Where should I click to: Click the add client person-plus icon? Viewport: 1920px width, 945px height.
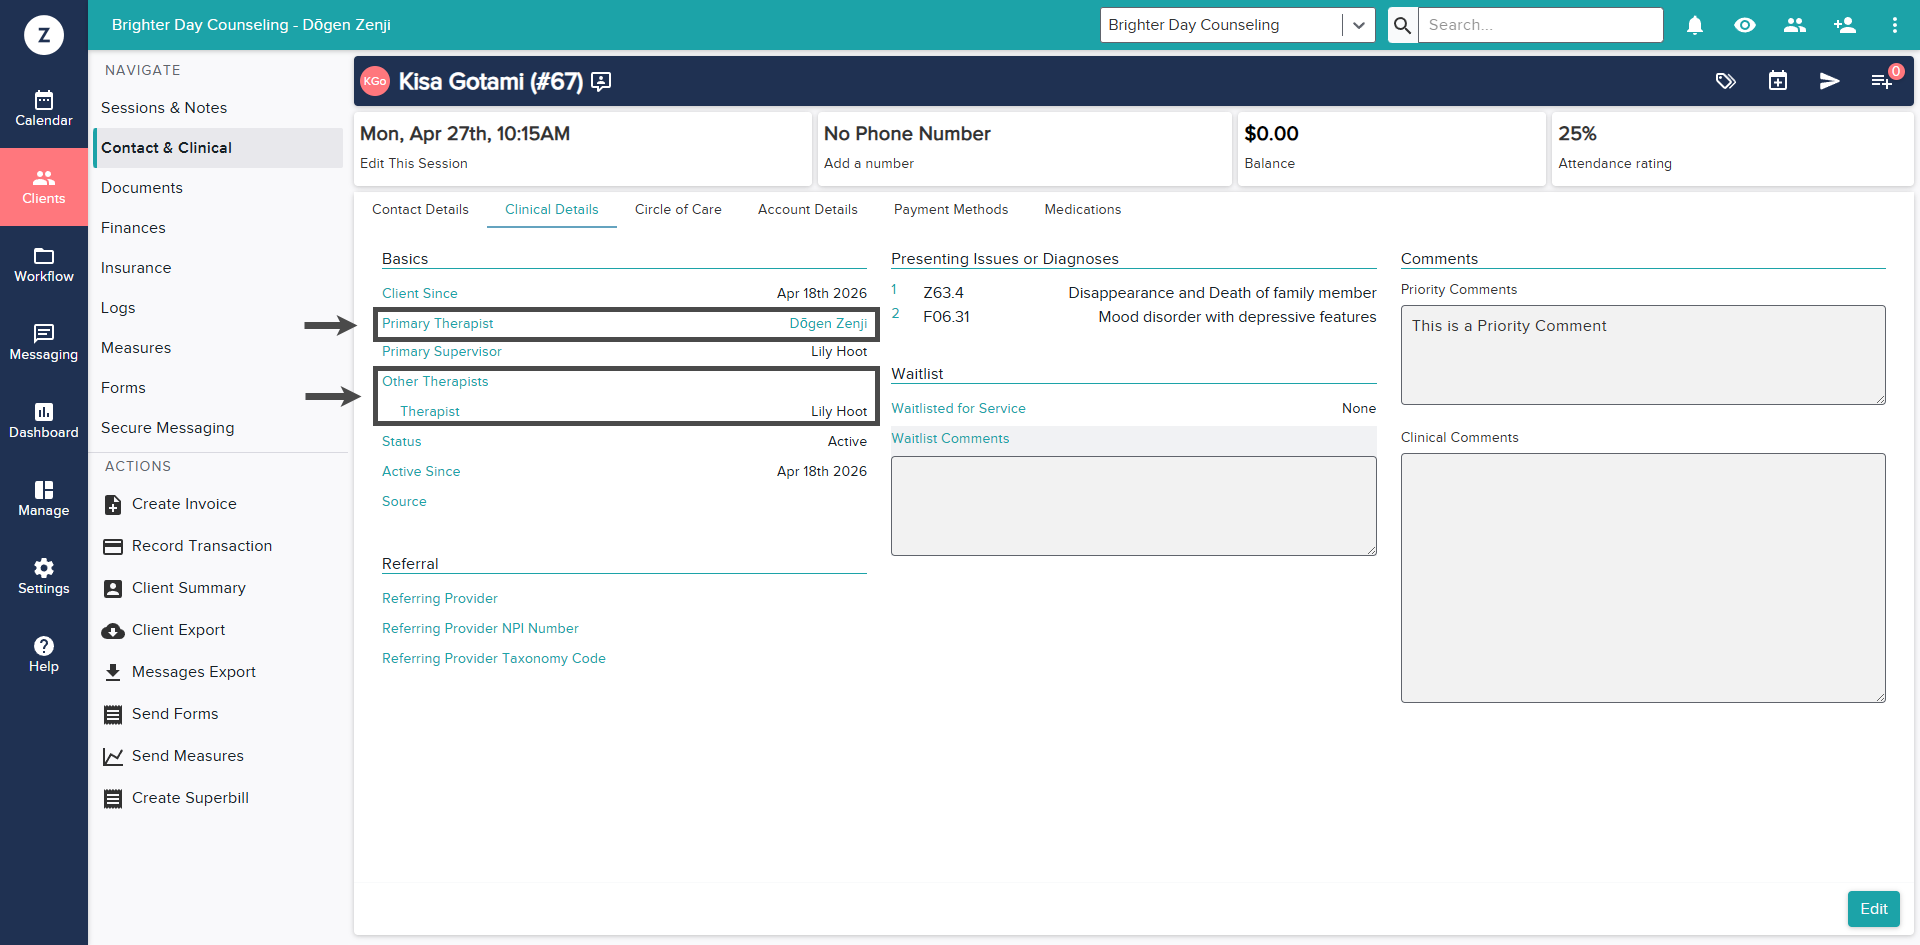pos(1845,25)
